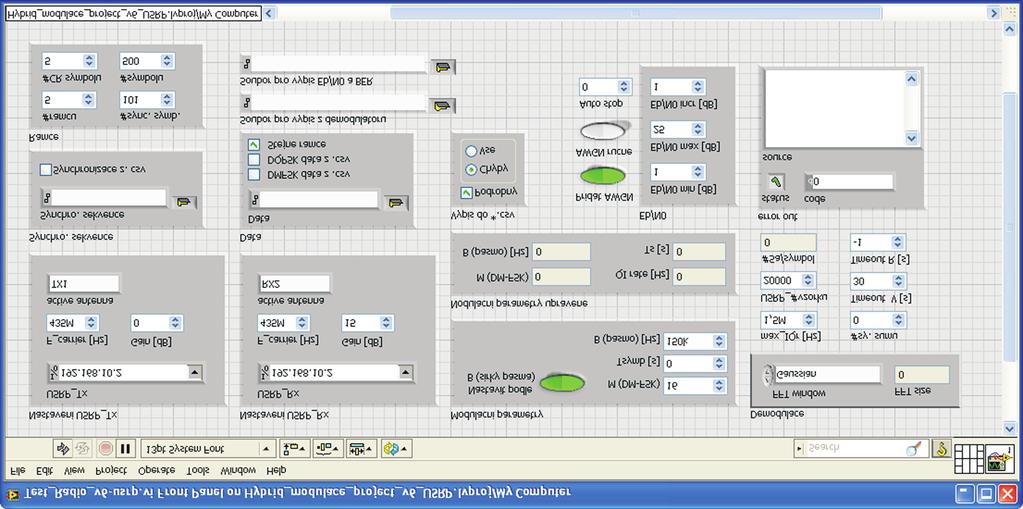Click the Abort Execution stop button

[105, 449]
